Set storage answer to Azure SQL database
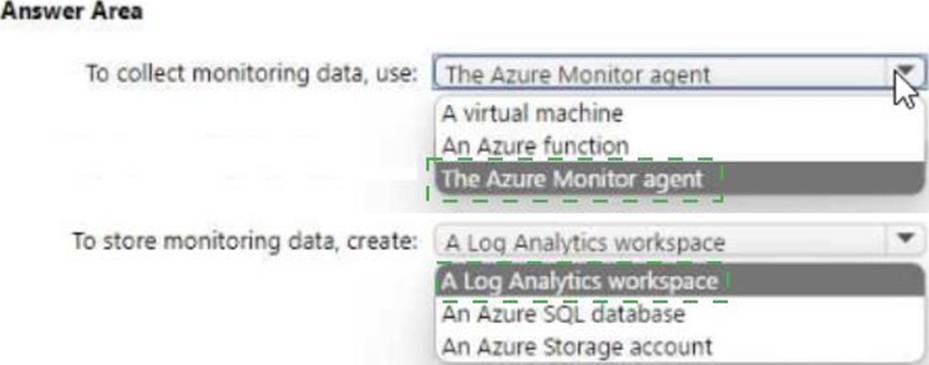The width and height of the screenshot is (929, 365). [563, 313]
